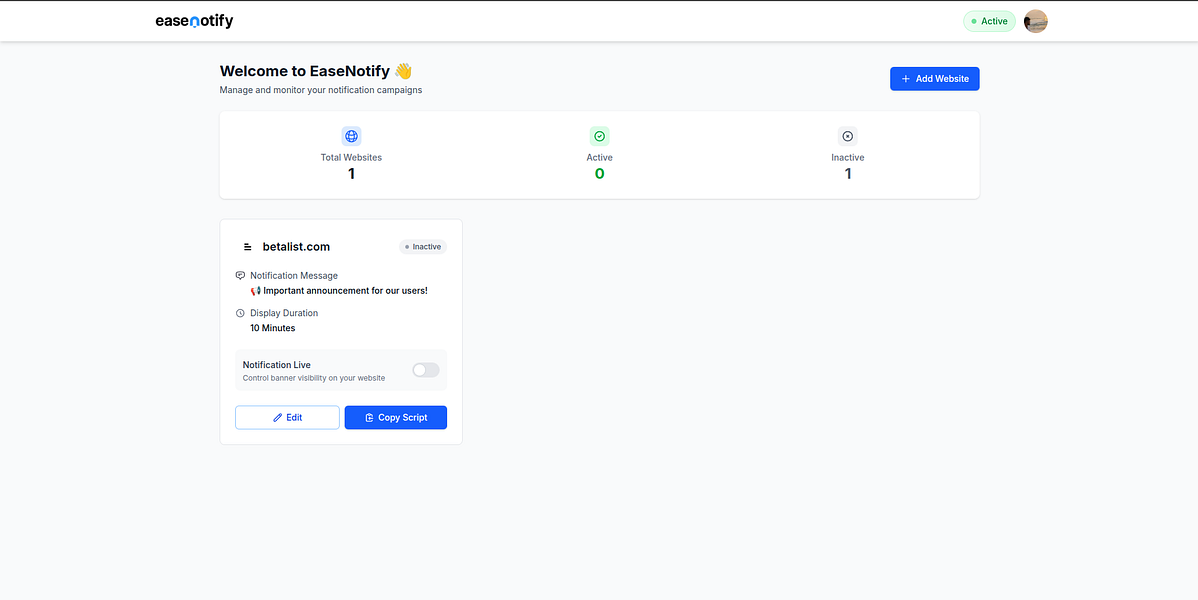
Task: Click the copy icon inside Copy Script button
Action: pos(370,417)
